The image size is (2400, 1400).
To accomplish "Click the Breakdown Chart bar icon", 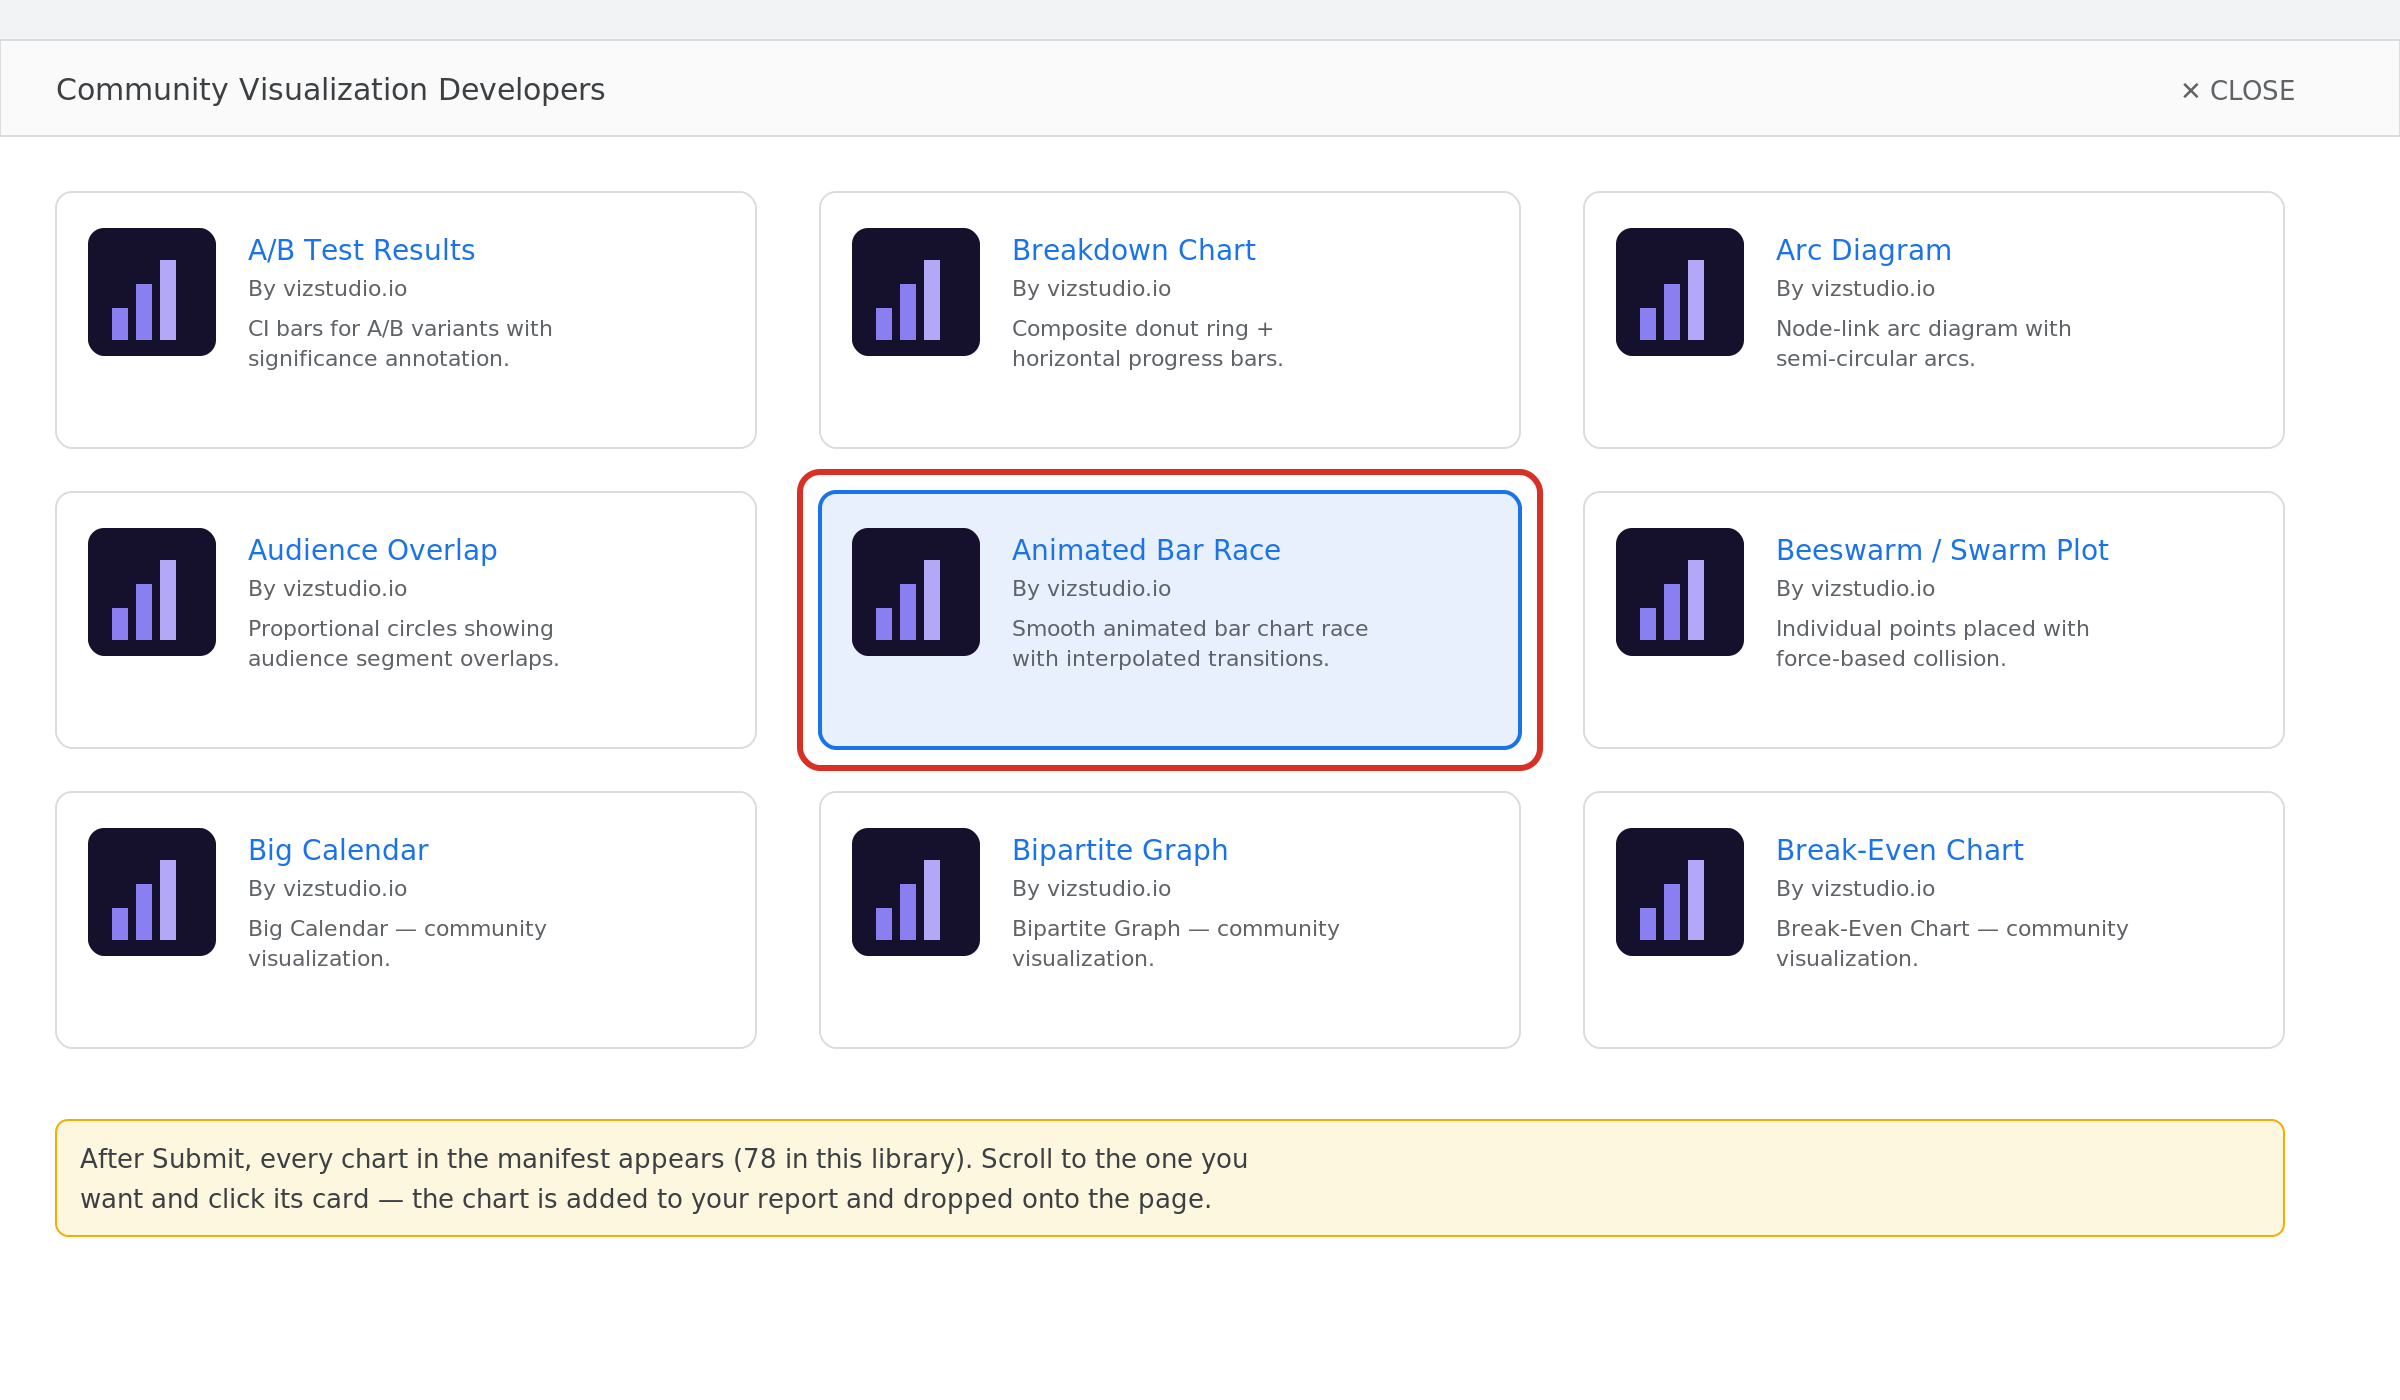I will 916,292.
